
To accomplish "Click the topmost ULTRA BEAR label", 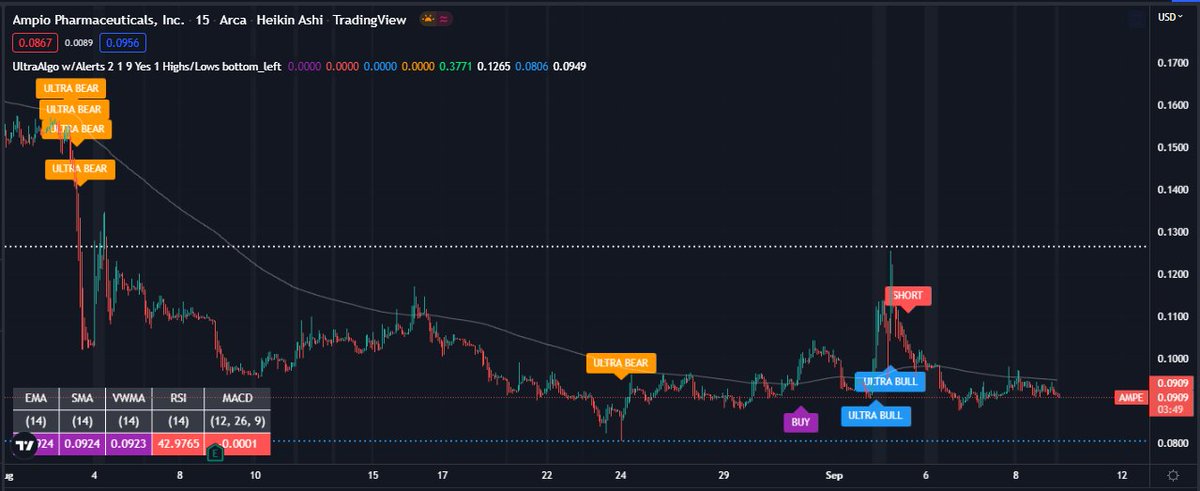I will click(x=69, y=90).
